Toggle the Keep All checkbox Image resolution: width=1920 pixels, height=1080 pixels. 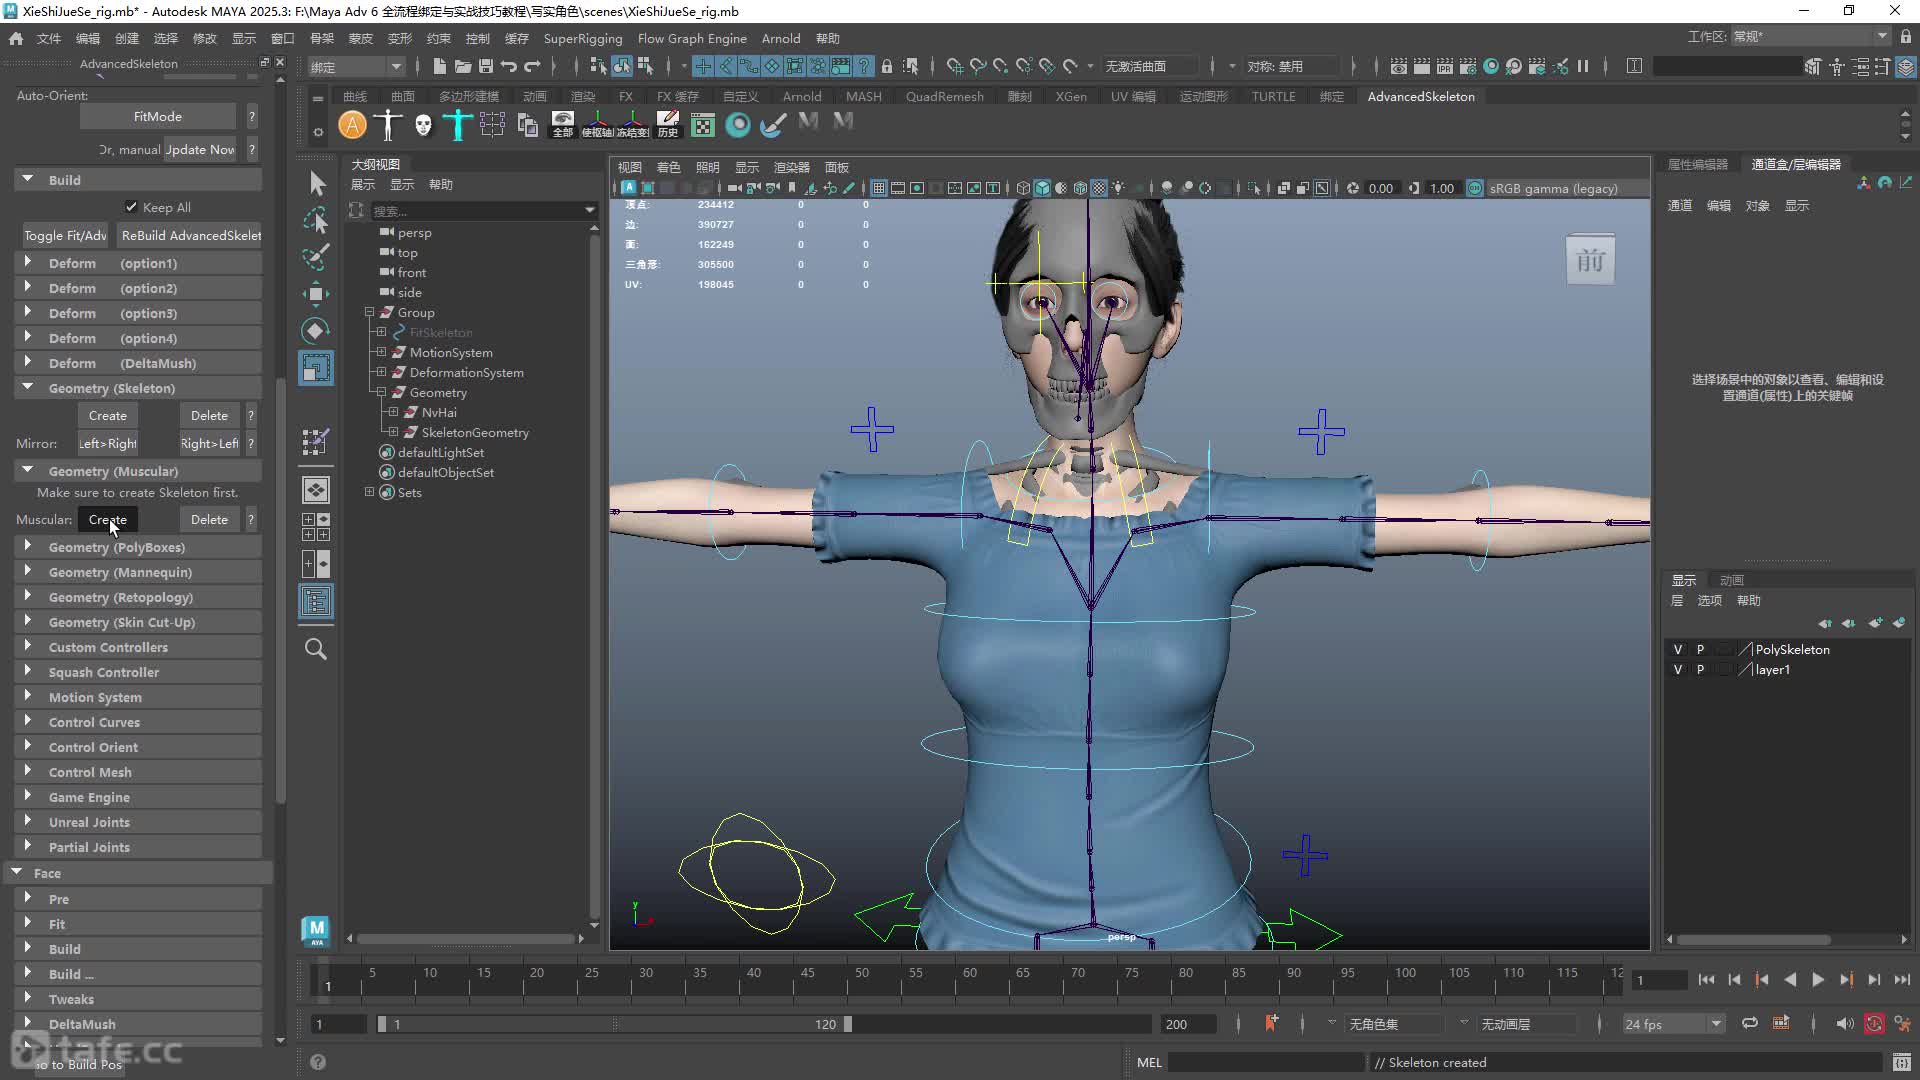131,207
